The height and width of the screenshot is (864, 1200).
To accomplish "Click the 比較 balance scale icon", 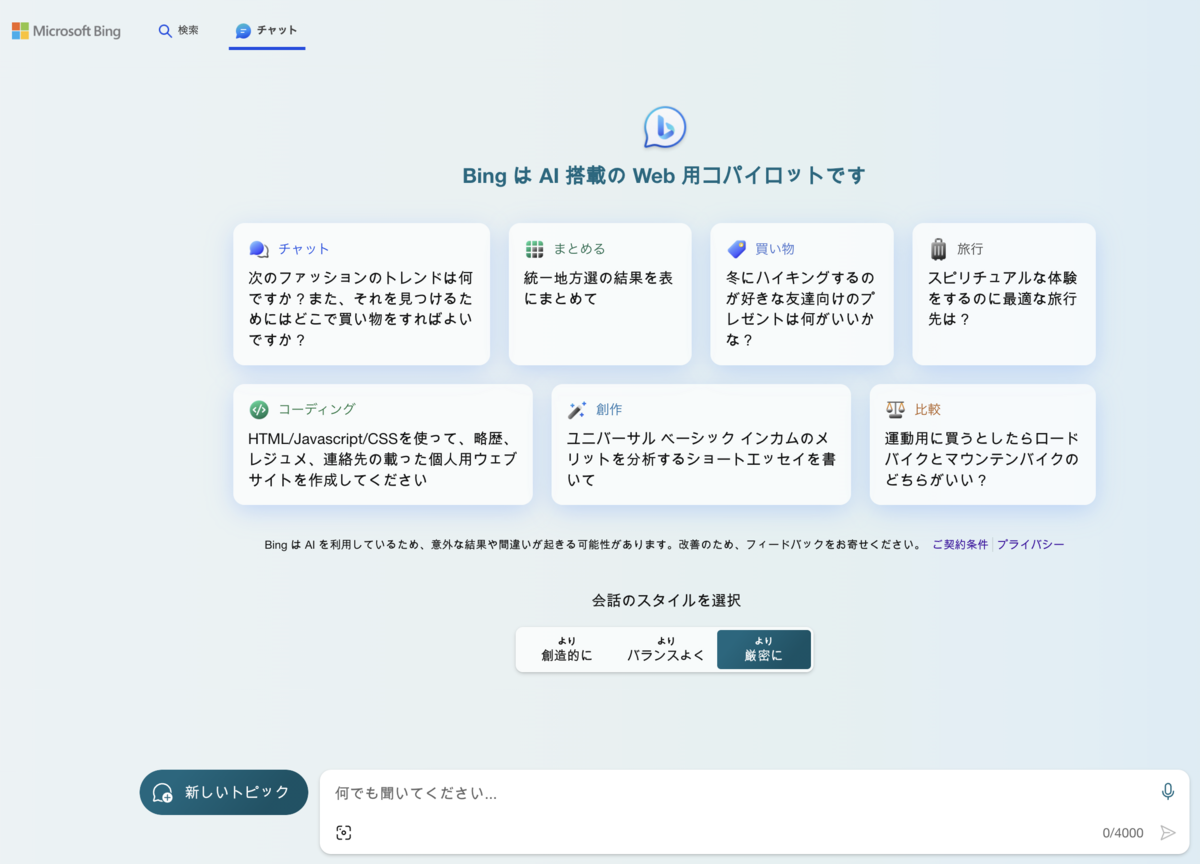I will click(x=895, y=409).
